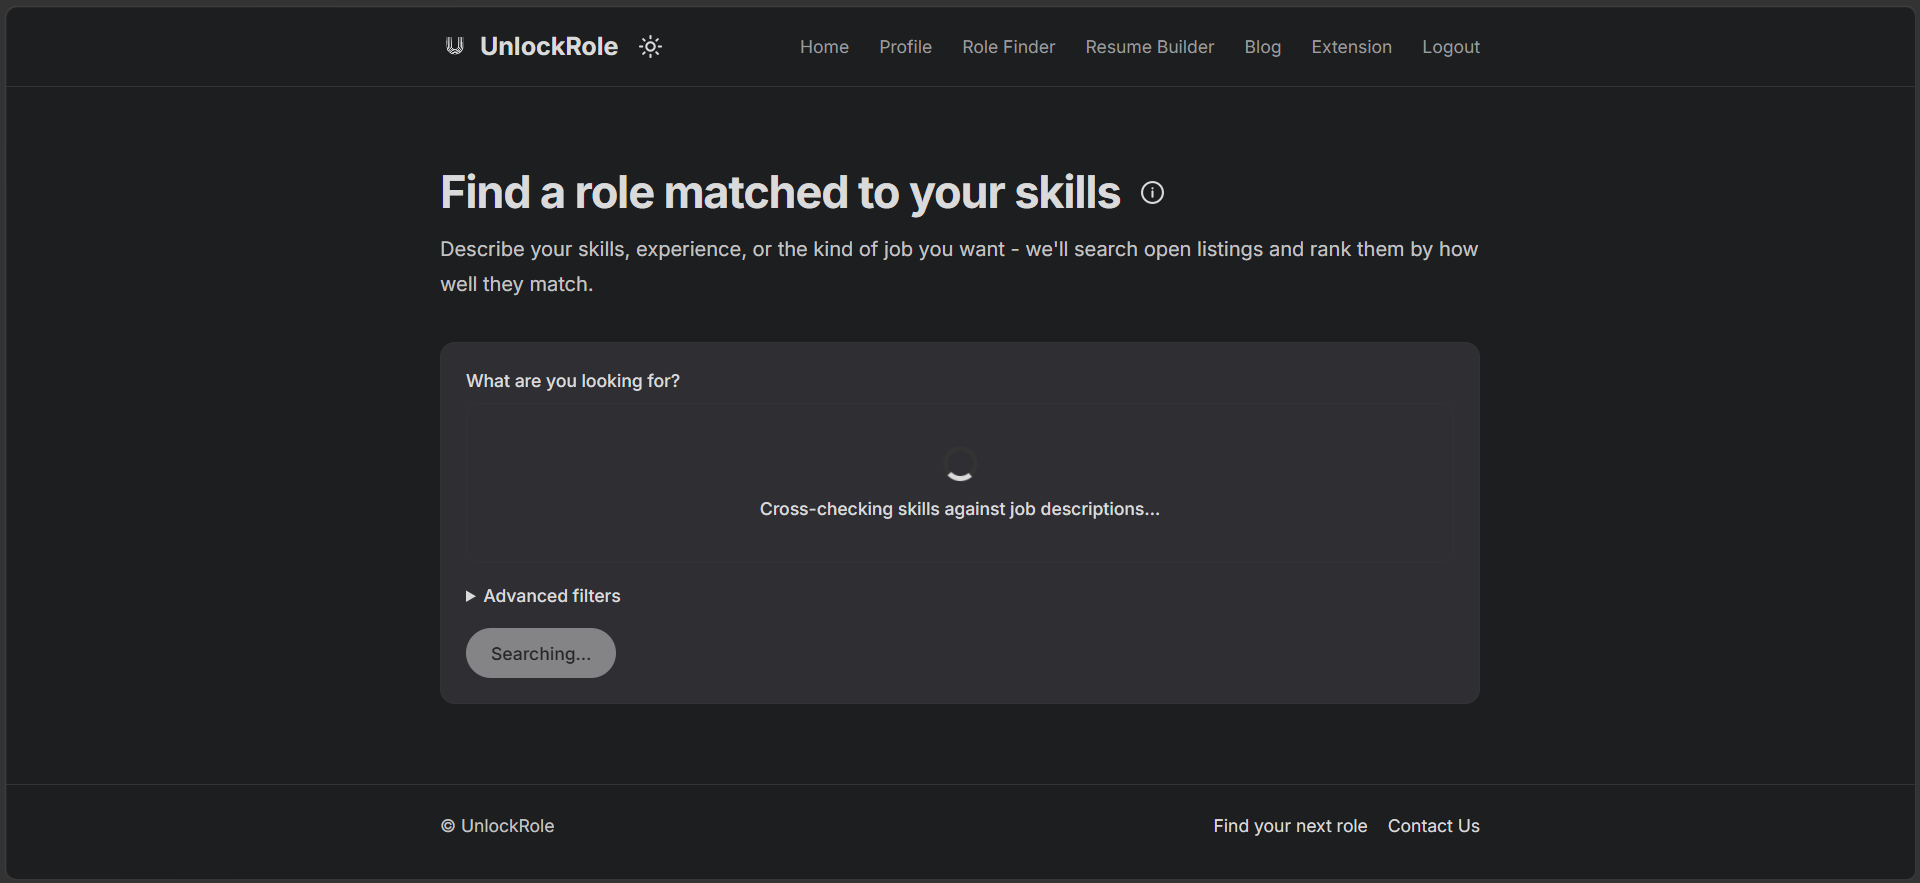Viewport: 1920px width, 883px height.
Task: Click the Searching... button
Action: pyautogui.click(x=541, y=653)
